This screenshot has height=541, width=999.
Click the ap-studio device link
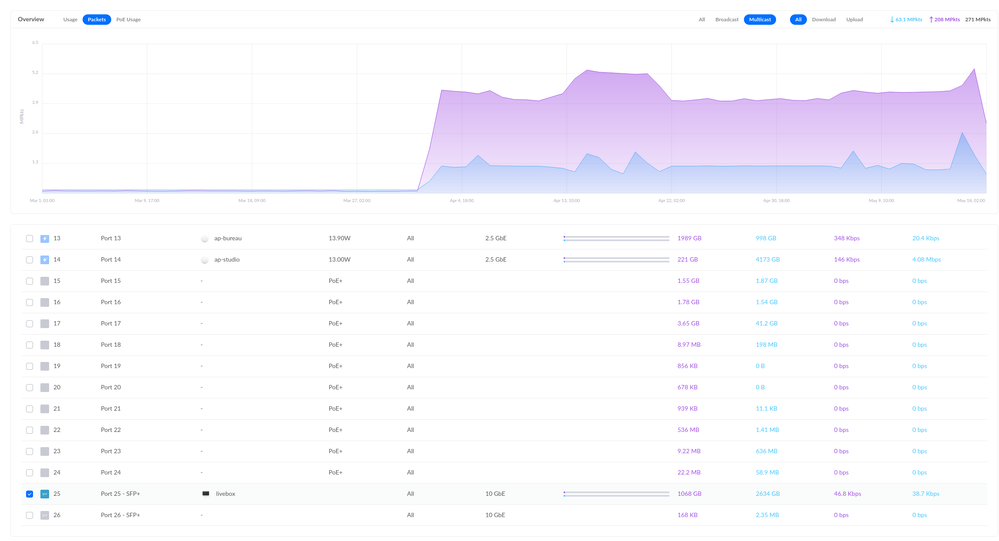(x=227, y=260)
